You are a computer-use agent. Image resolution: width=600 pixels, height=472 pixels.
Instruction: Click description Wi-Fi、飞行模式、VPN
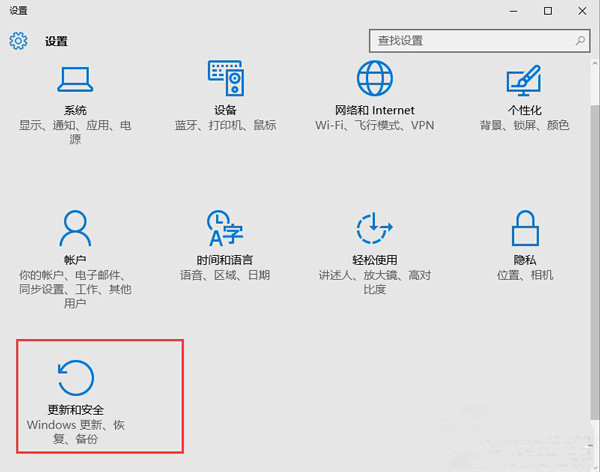tap(375, 125)
